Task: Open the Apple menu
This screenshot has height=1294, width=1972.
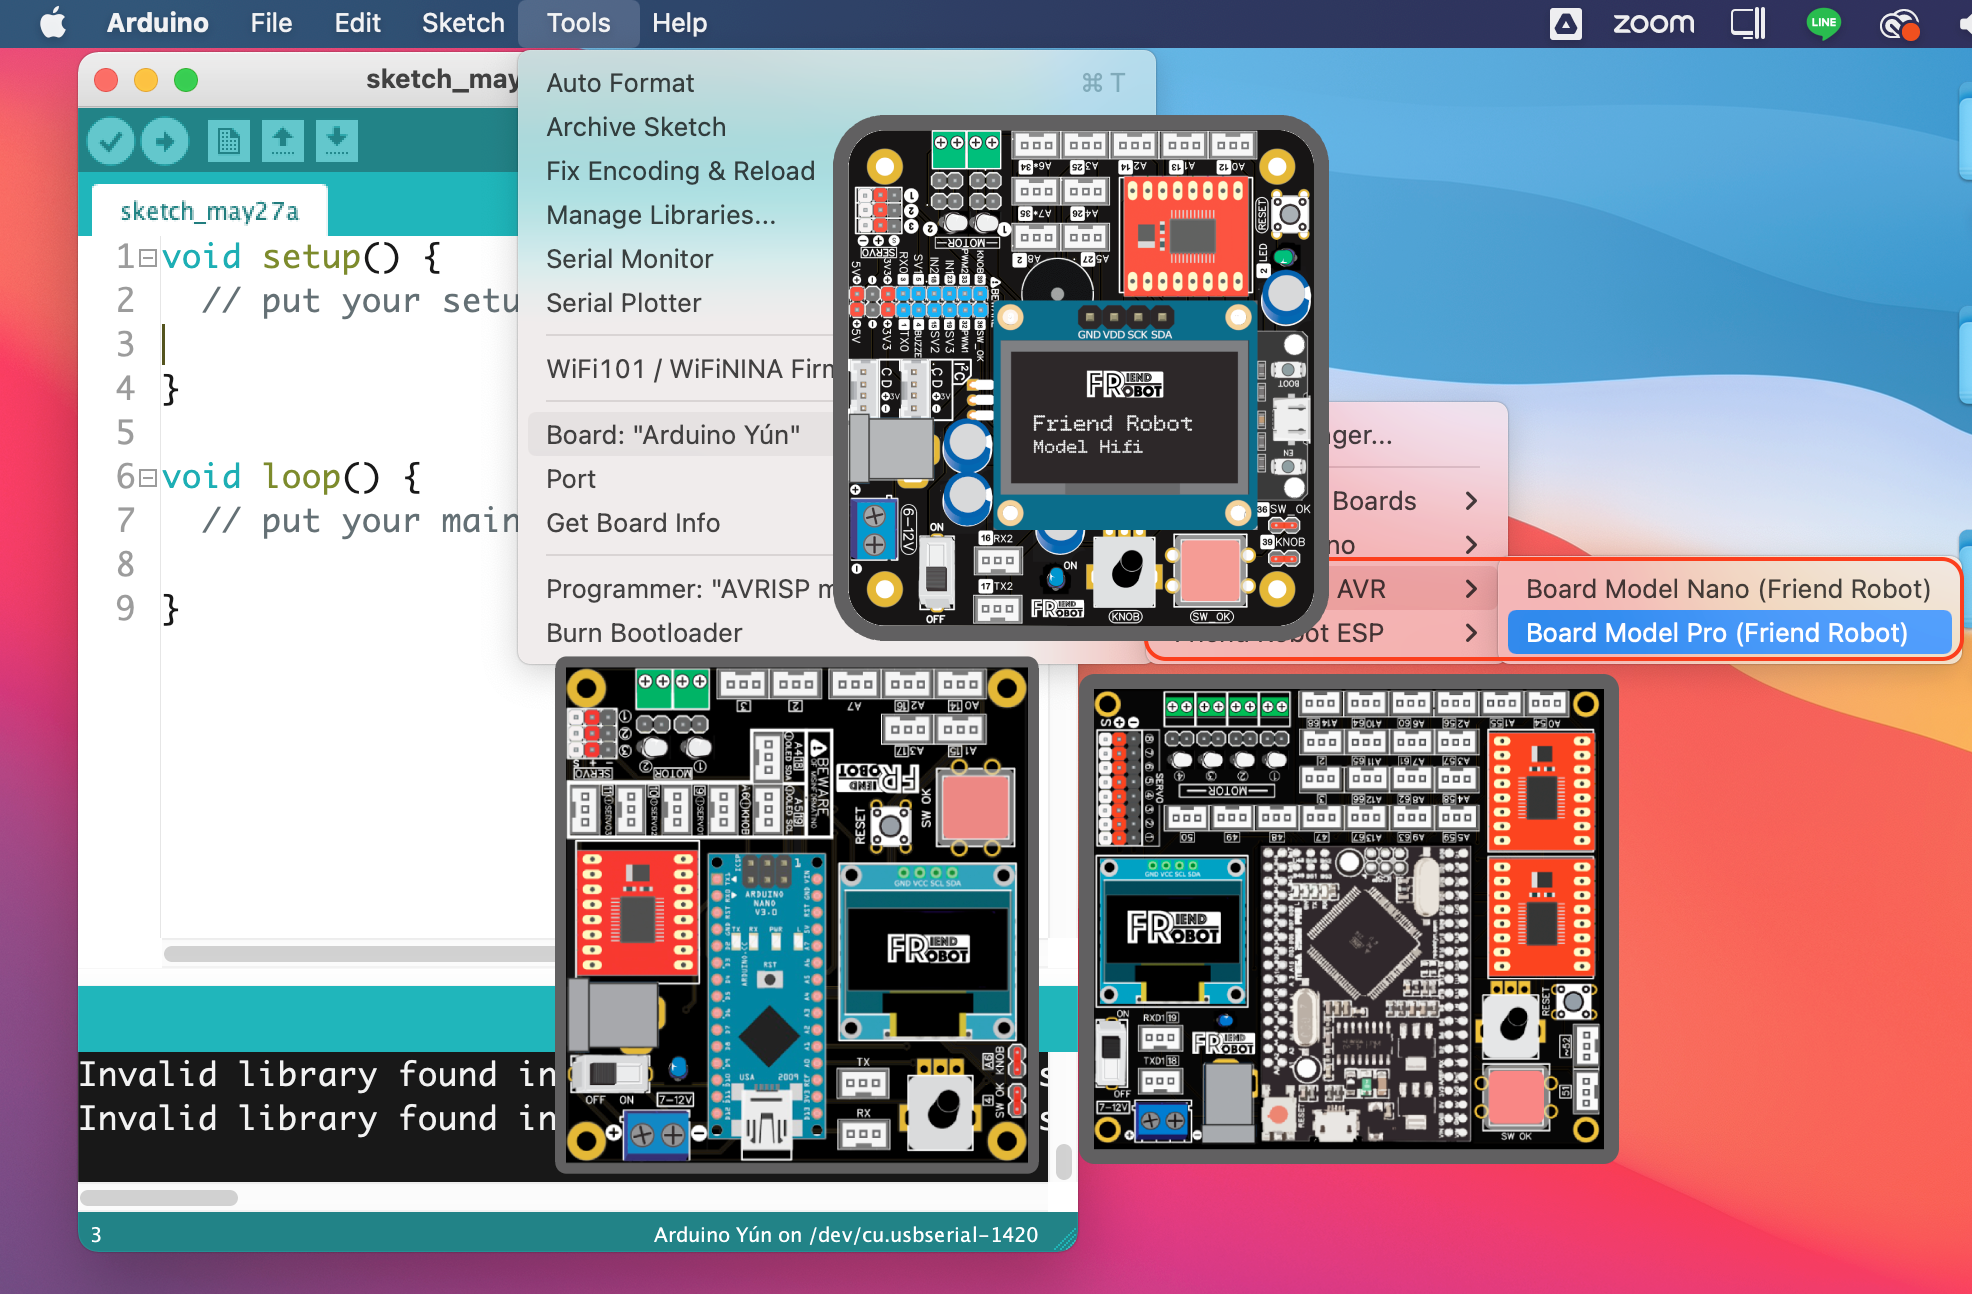Action: [x=52, y=22]
